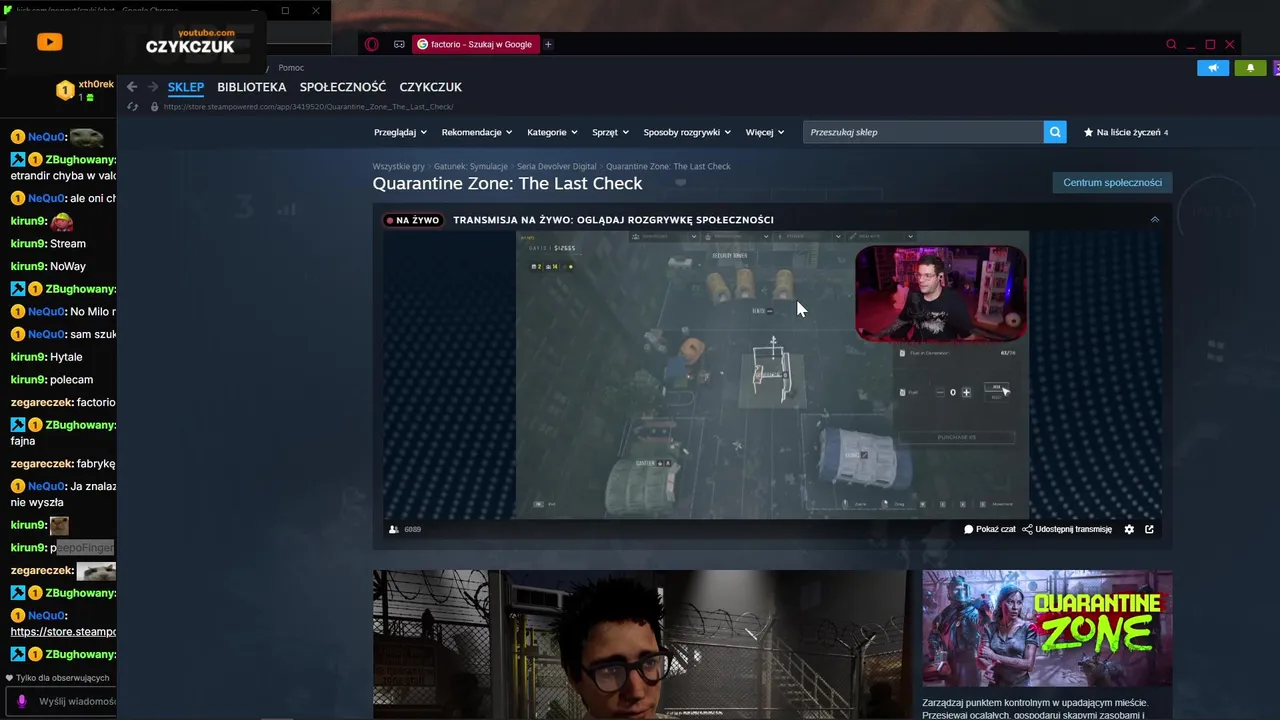Click xth0rek's gold badge in chat

tap(65, 91)
